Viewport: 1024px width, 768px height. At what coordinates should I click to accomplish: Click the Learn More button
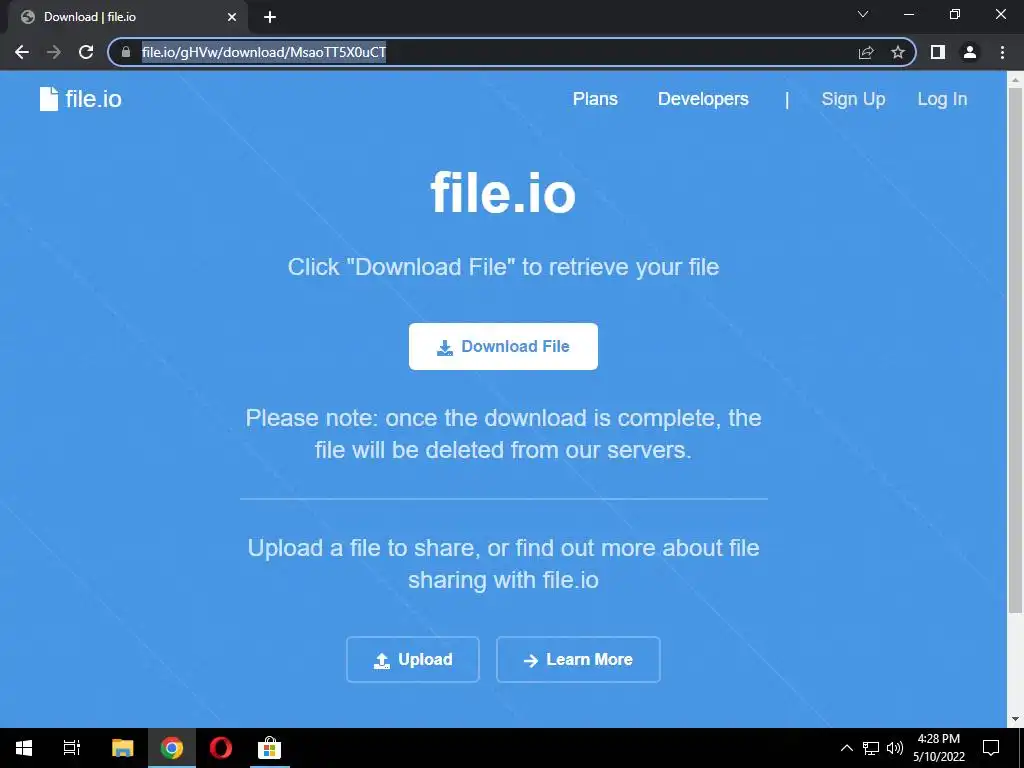coord(578,660)
